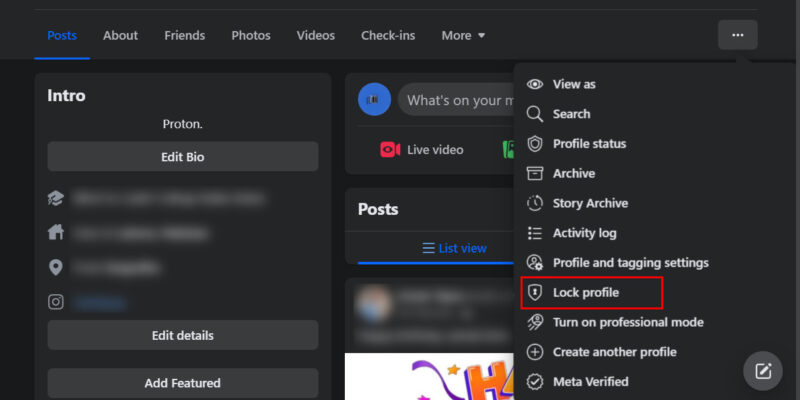Click the eye icon beside View as
The height and width of the screenshot is (400, 800).
click(535, 84)
